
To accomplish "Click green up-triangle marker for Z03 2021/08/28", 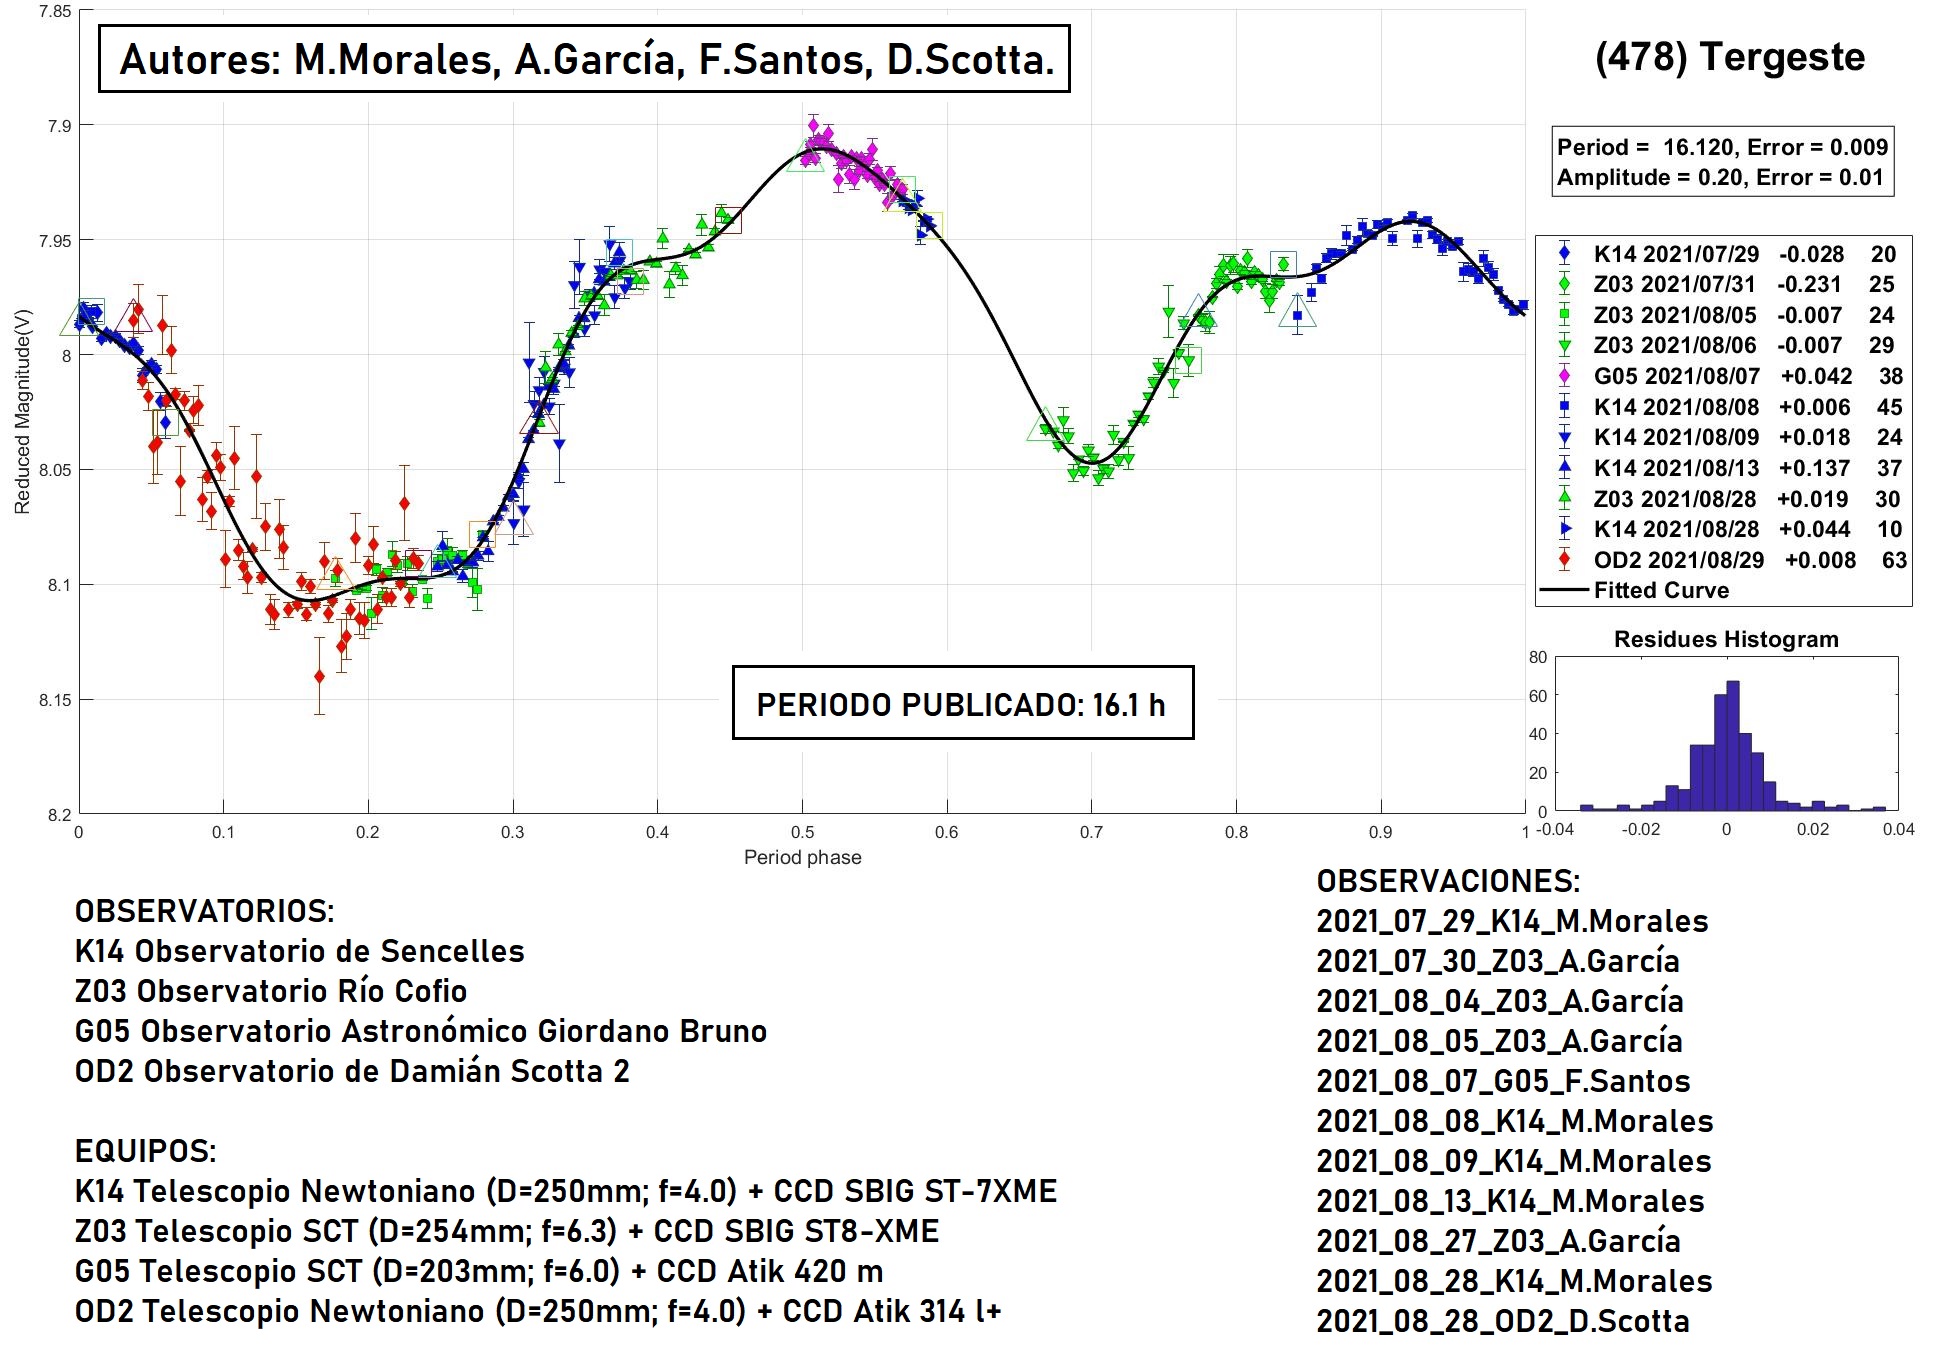I will pyautogui.click(x=1565, y=498).
